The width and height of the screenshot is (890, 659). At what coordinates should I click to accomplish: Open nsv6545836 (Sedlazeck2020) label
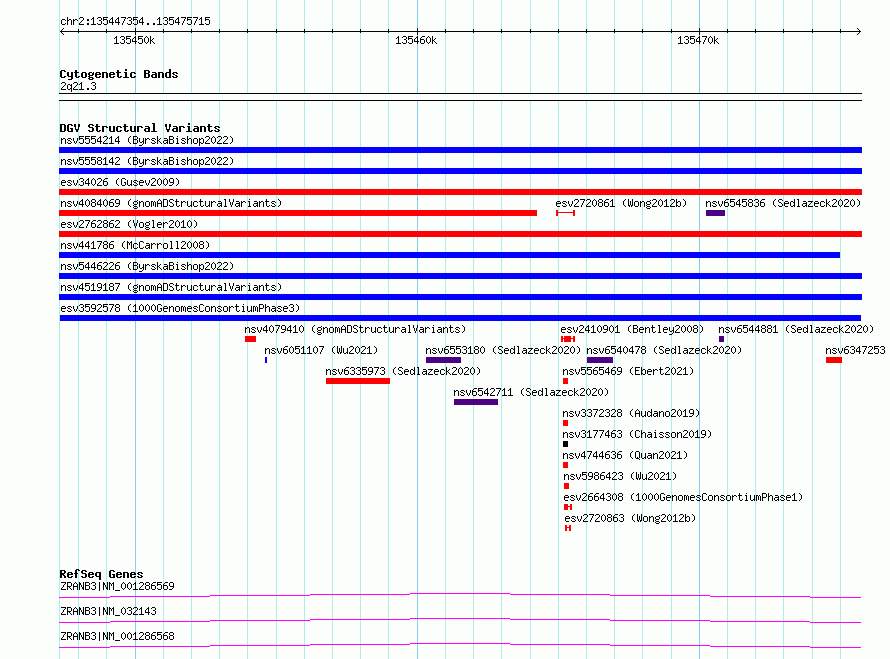[783, 203]
